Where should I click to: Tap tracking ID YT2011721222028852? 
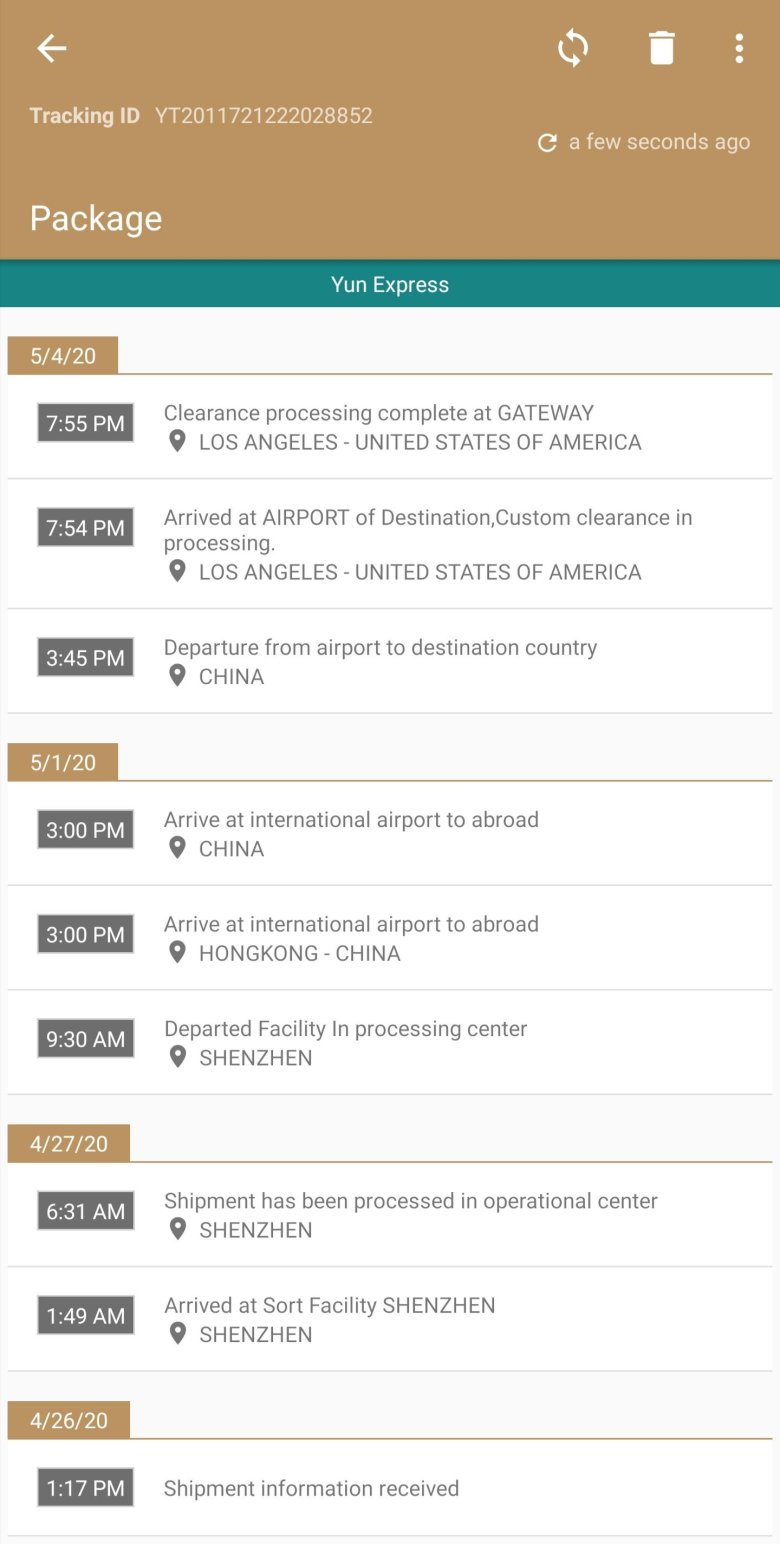[x=263, y=115]
